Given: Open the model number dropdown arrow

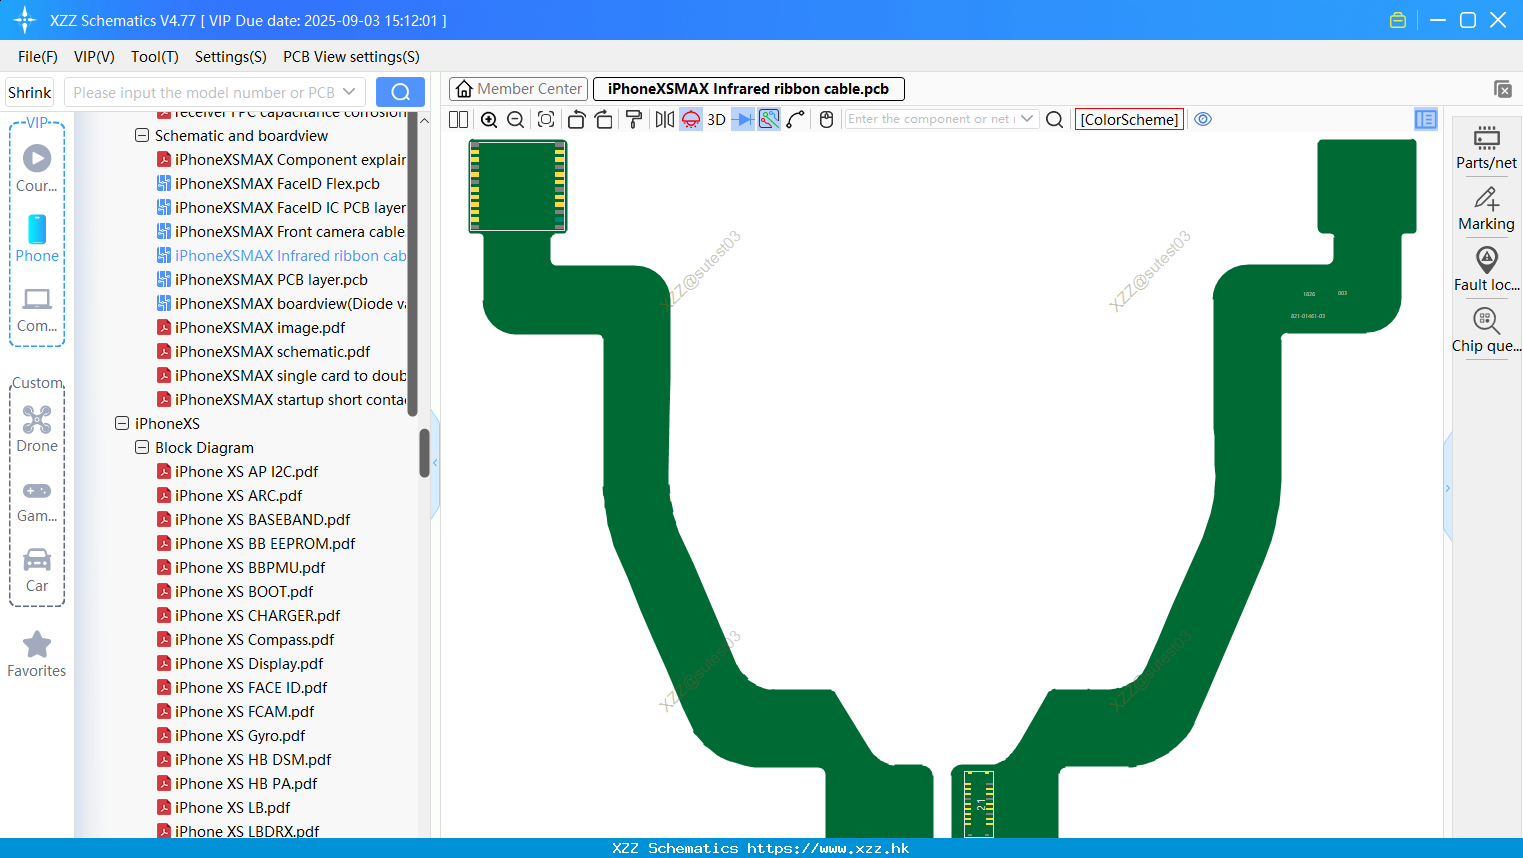Looking at the screenshot, I should click(x=349, y=92).
